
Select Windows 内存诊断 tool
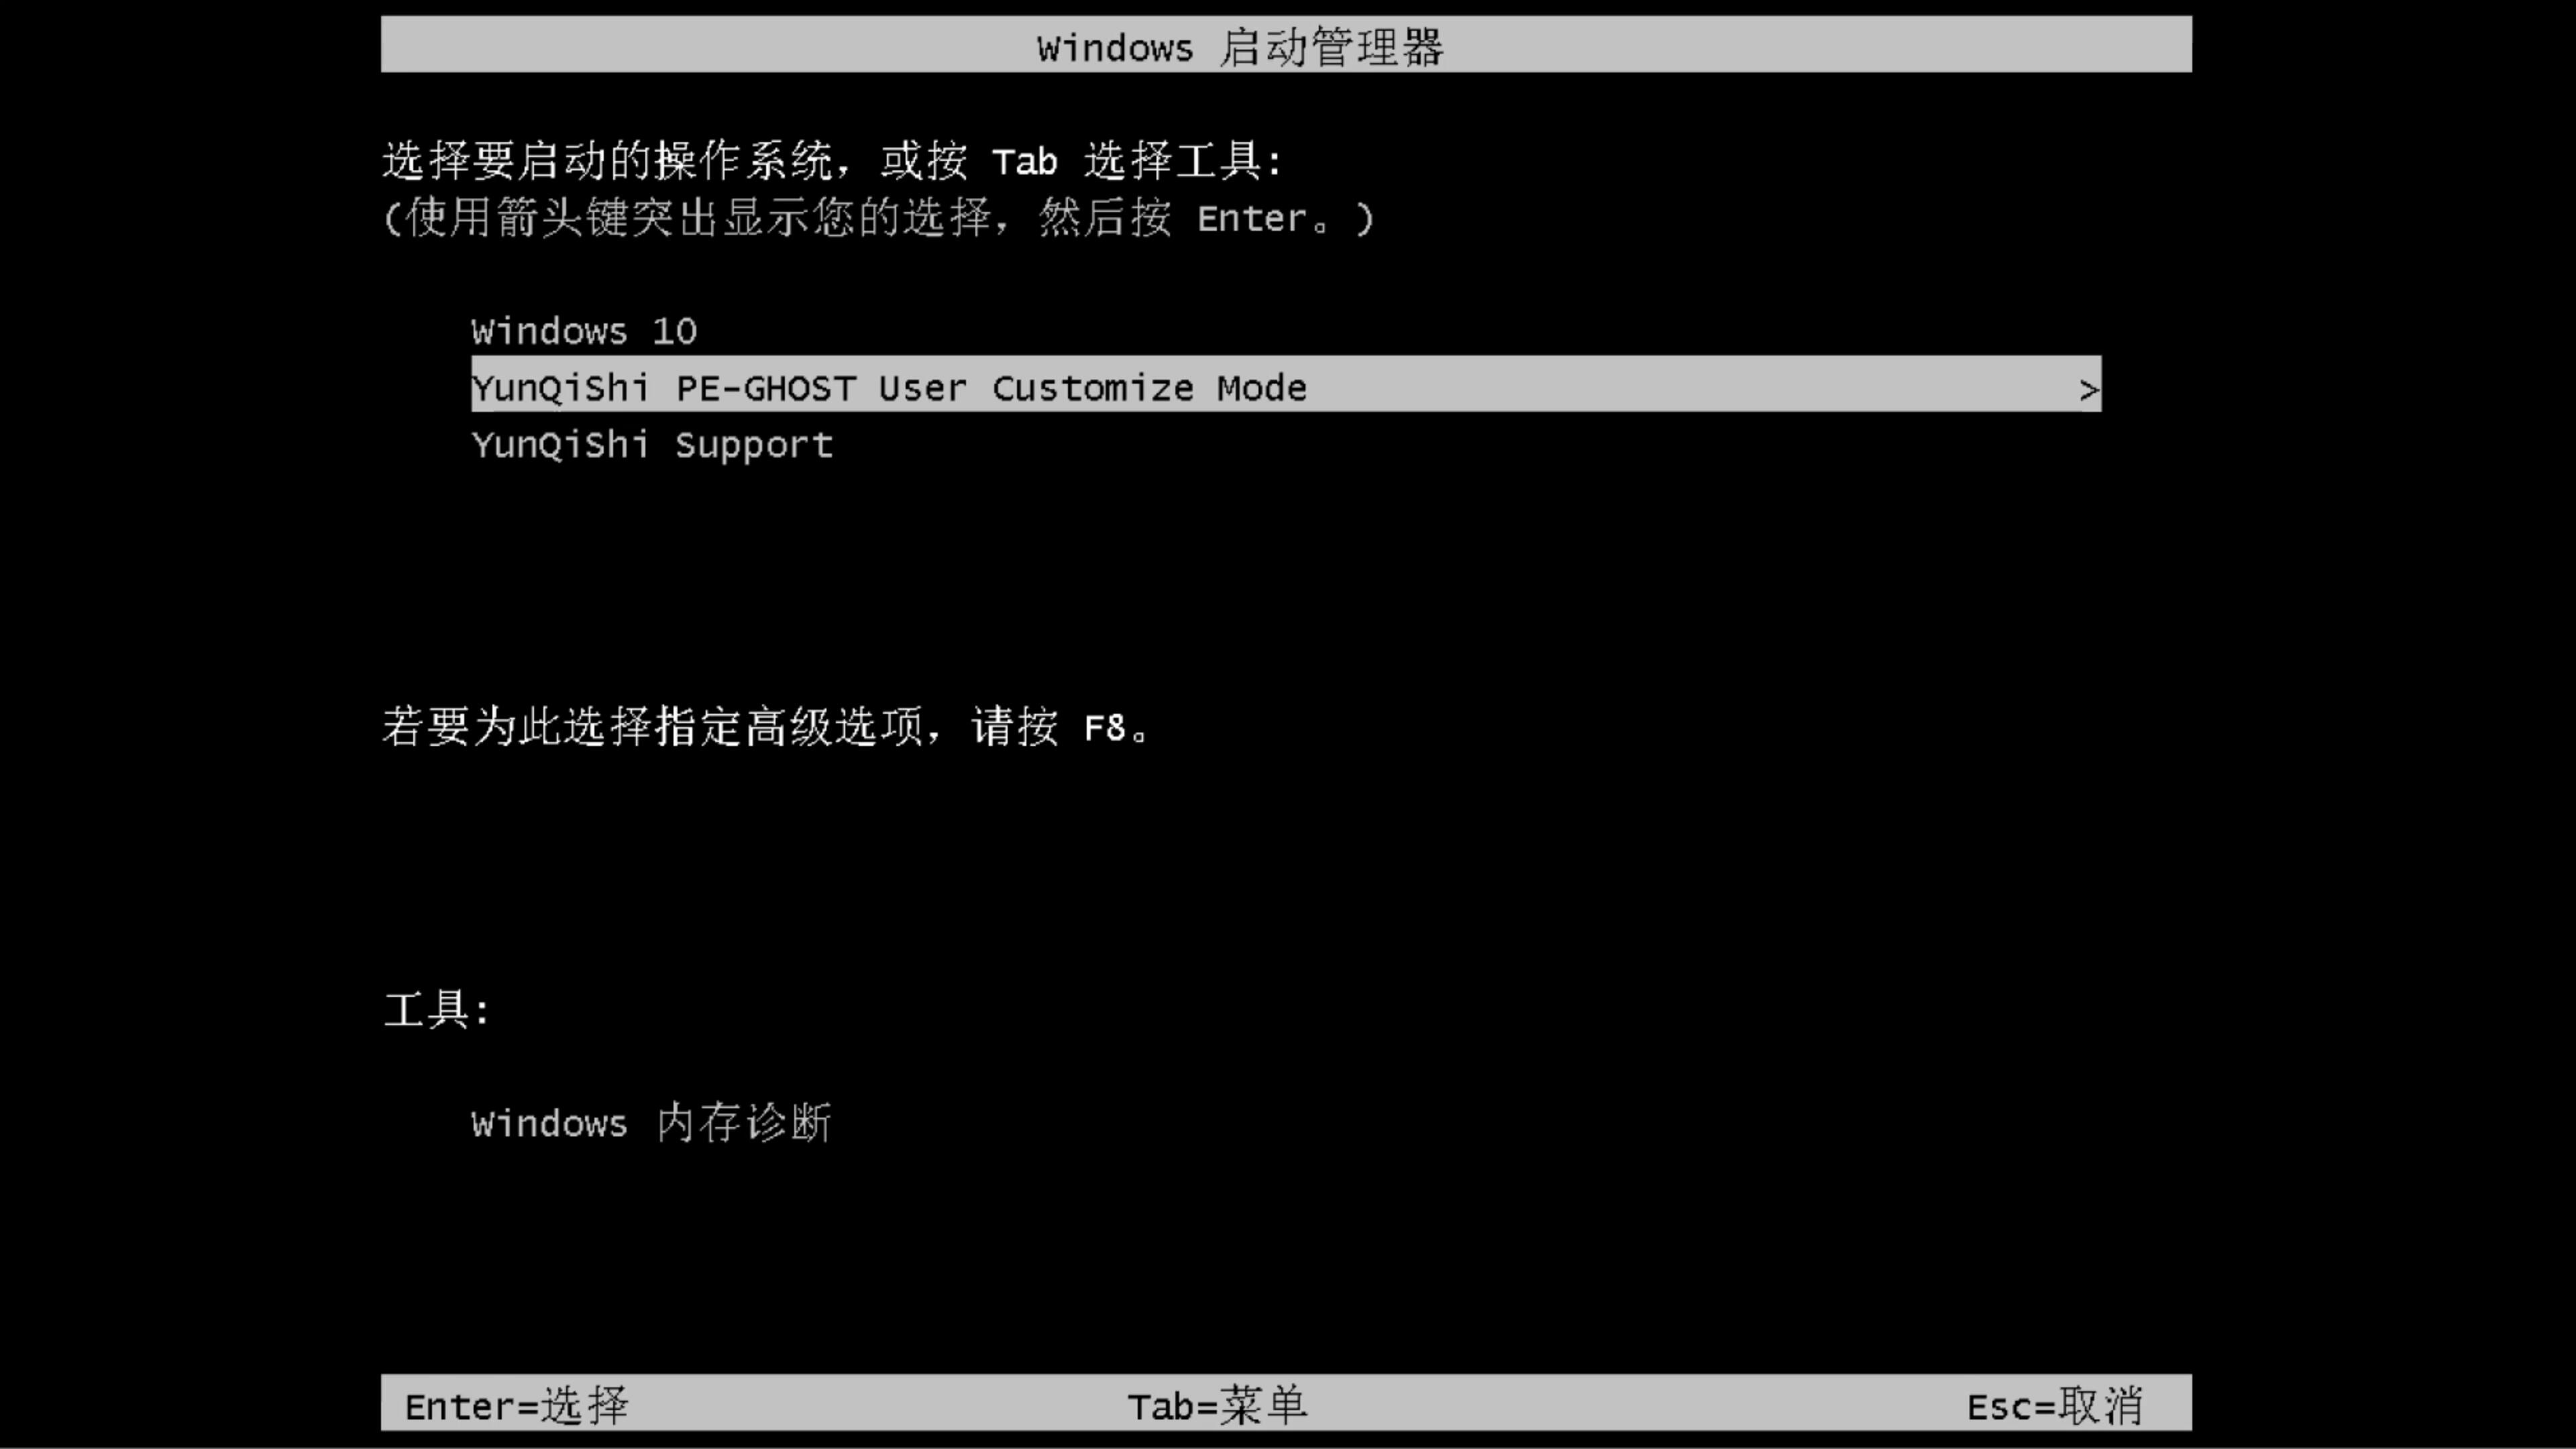(651, 1124)
